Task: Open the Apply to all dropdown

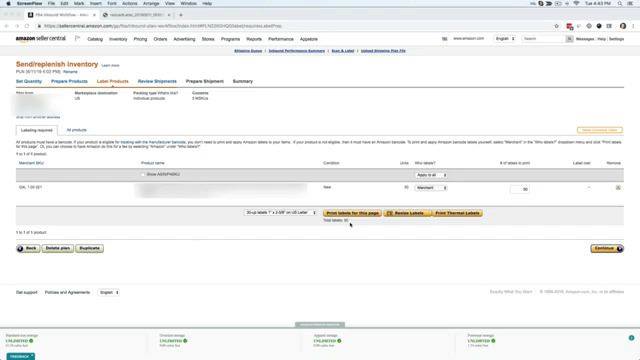Action: coord(431,175)
